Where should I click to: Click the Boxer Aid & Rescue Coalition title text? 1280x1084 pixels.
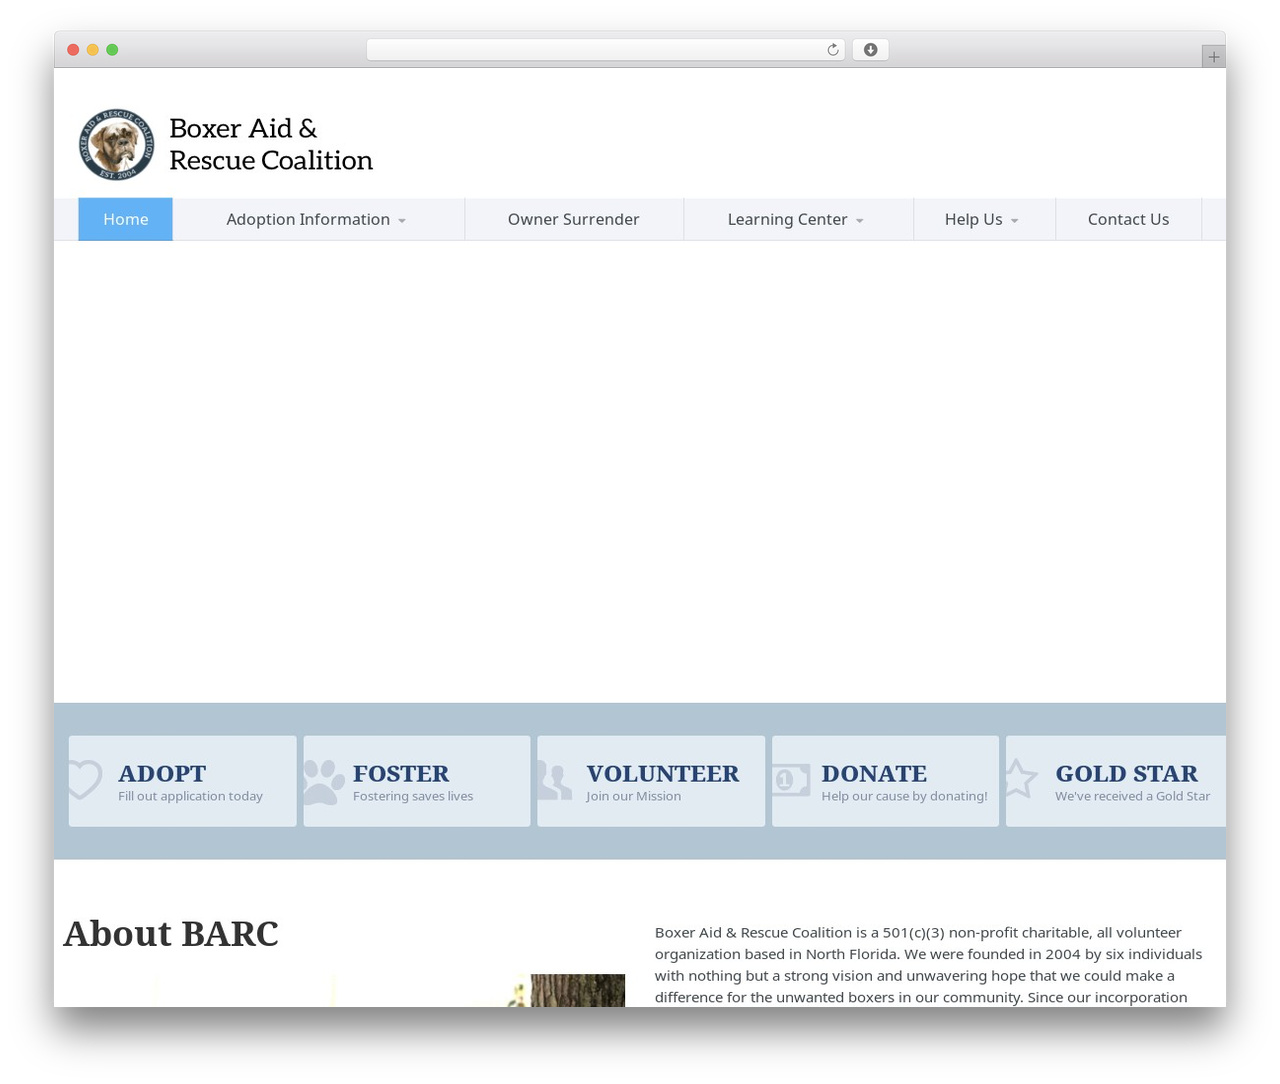[271, 144]
